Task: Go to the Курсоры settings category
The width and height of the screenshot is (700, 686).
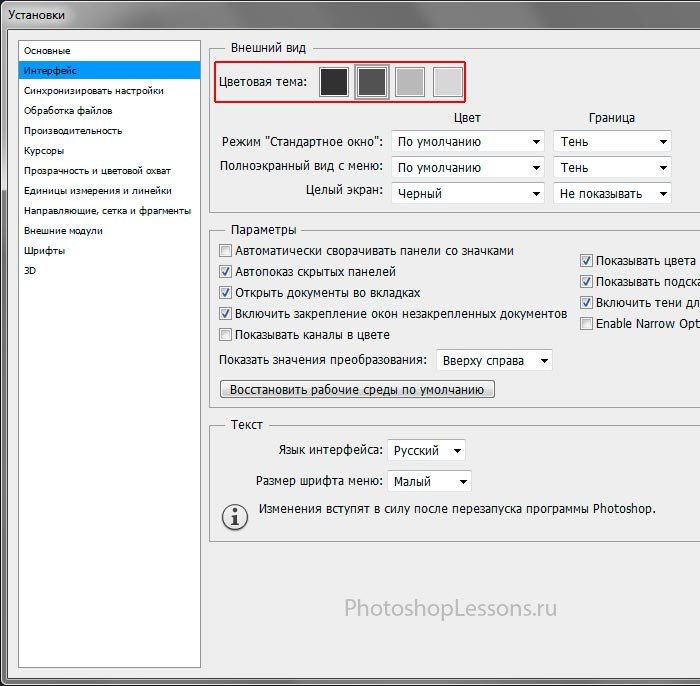Action: 44,150
